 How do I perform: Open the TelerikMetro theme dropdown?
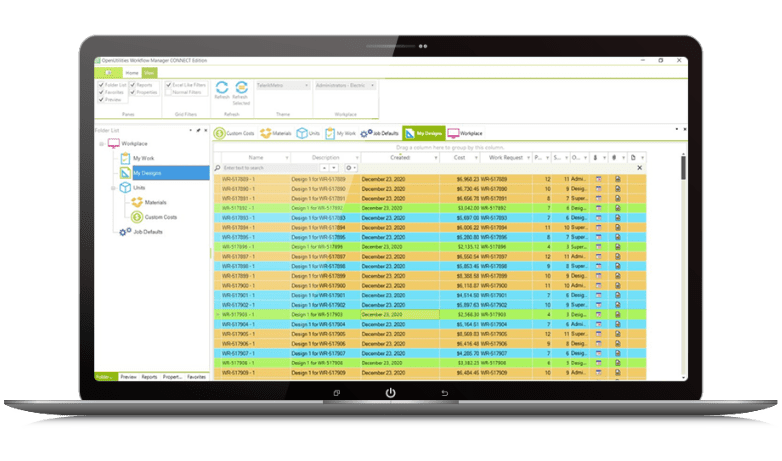(x=281, y=86)
